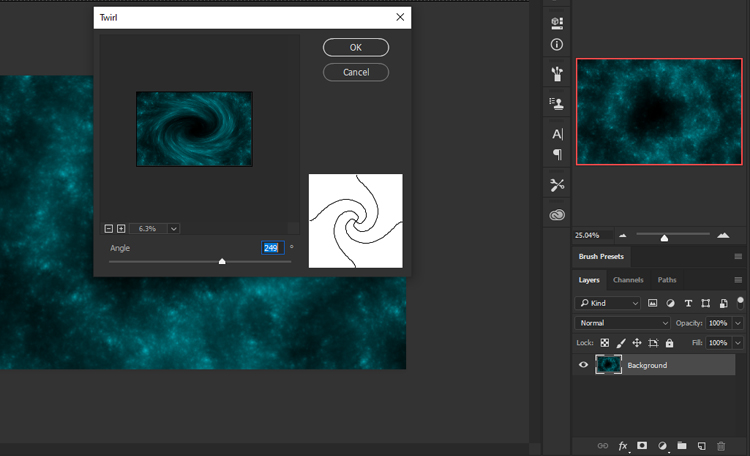
Task: Click the Twirl Angle slider handle
Action: tap(222, 261)
